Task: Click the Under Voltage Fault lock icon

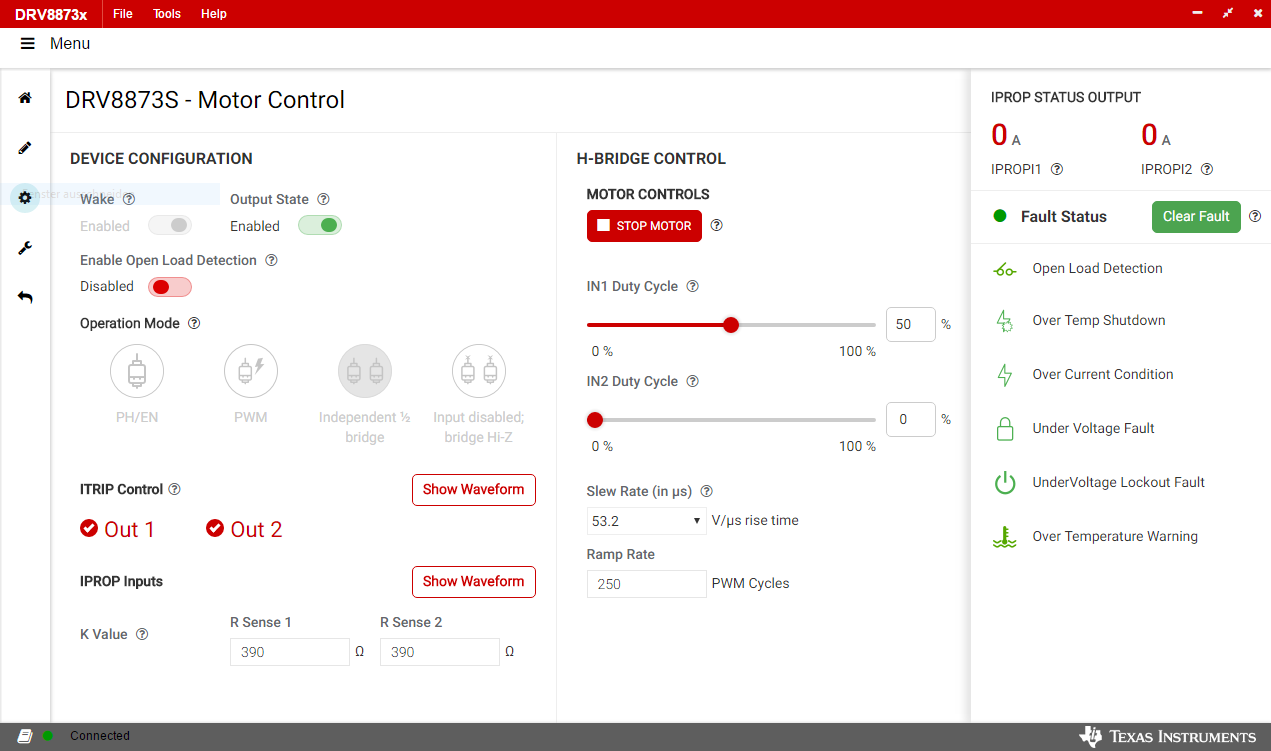Action: click(1005, 429)
